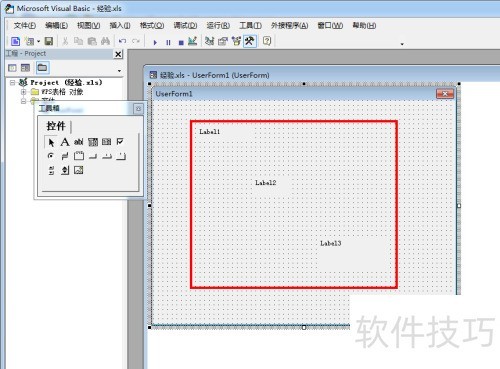Collapse the Project (经验.xls) tree node
The width and height of the screenshot is (500, 369).
tap(13, 82)
